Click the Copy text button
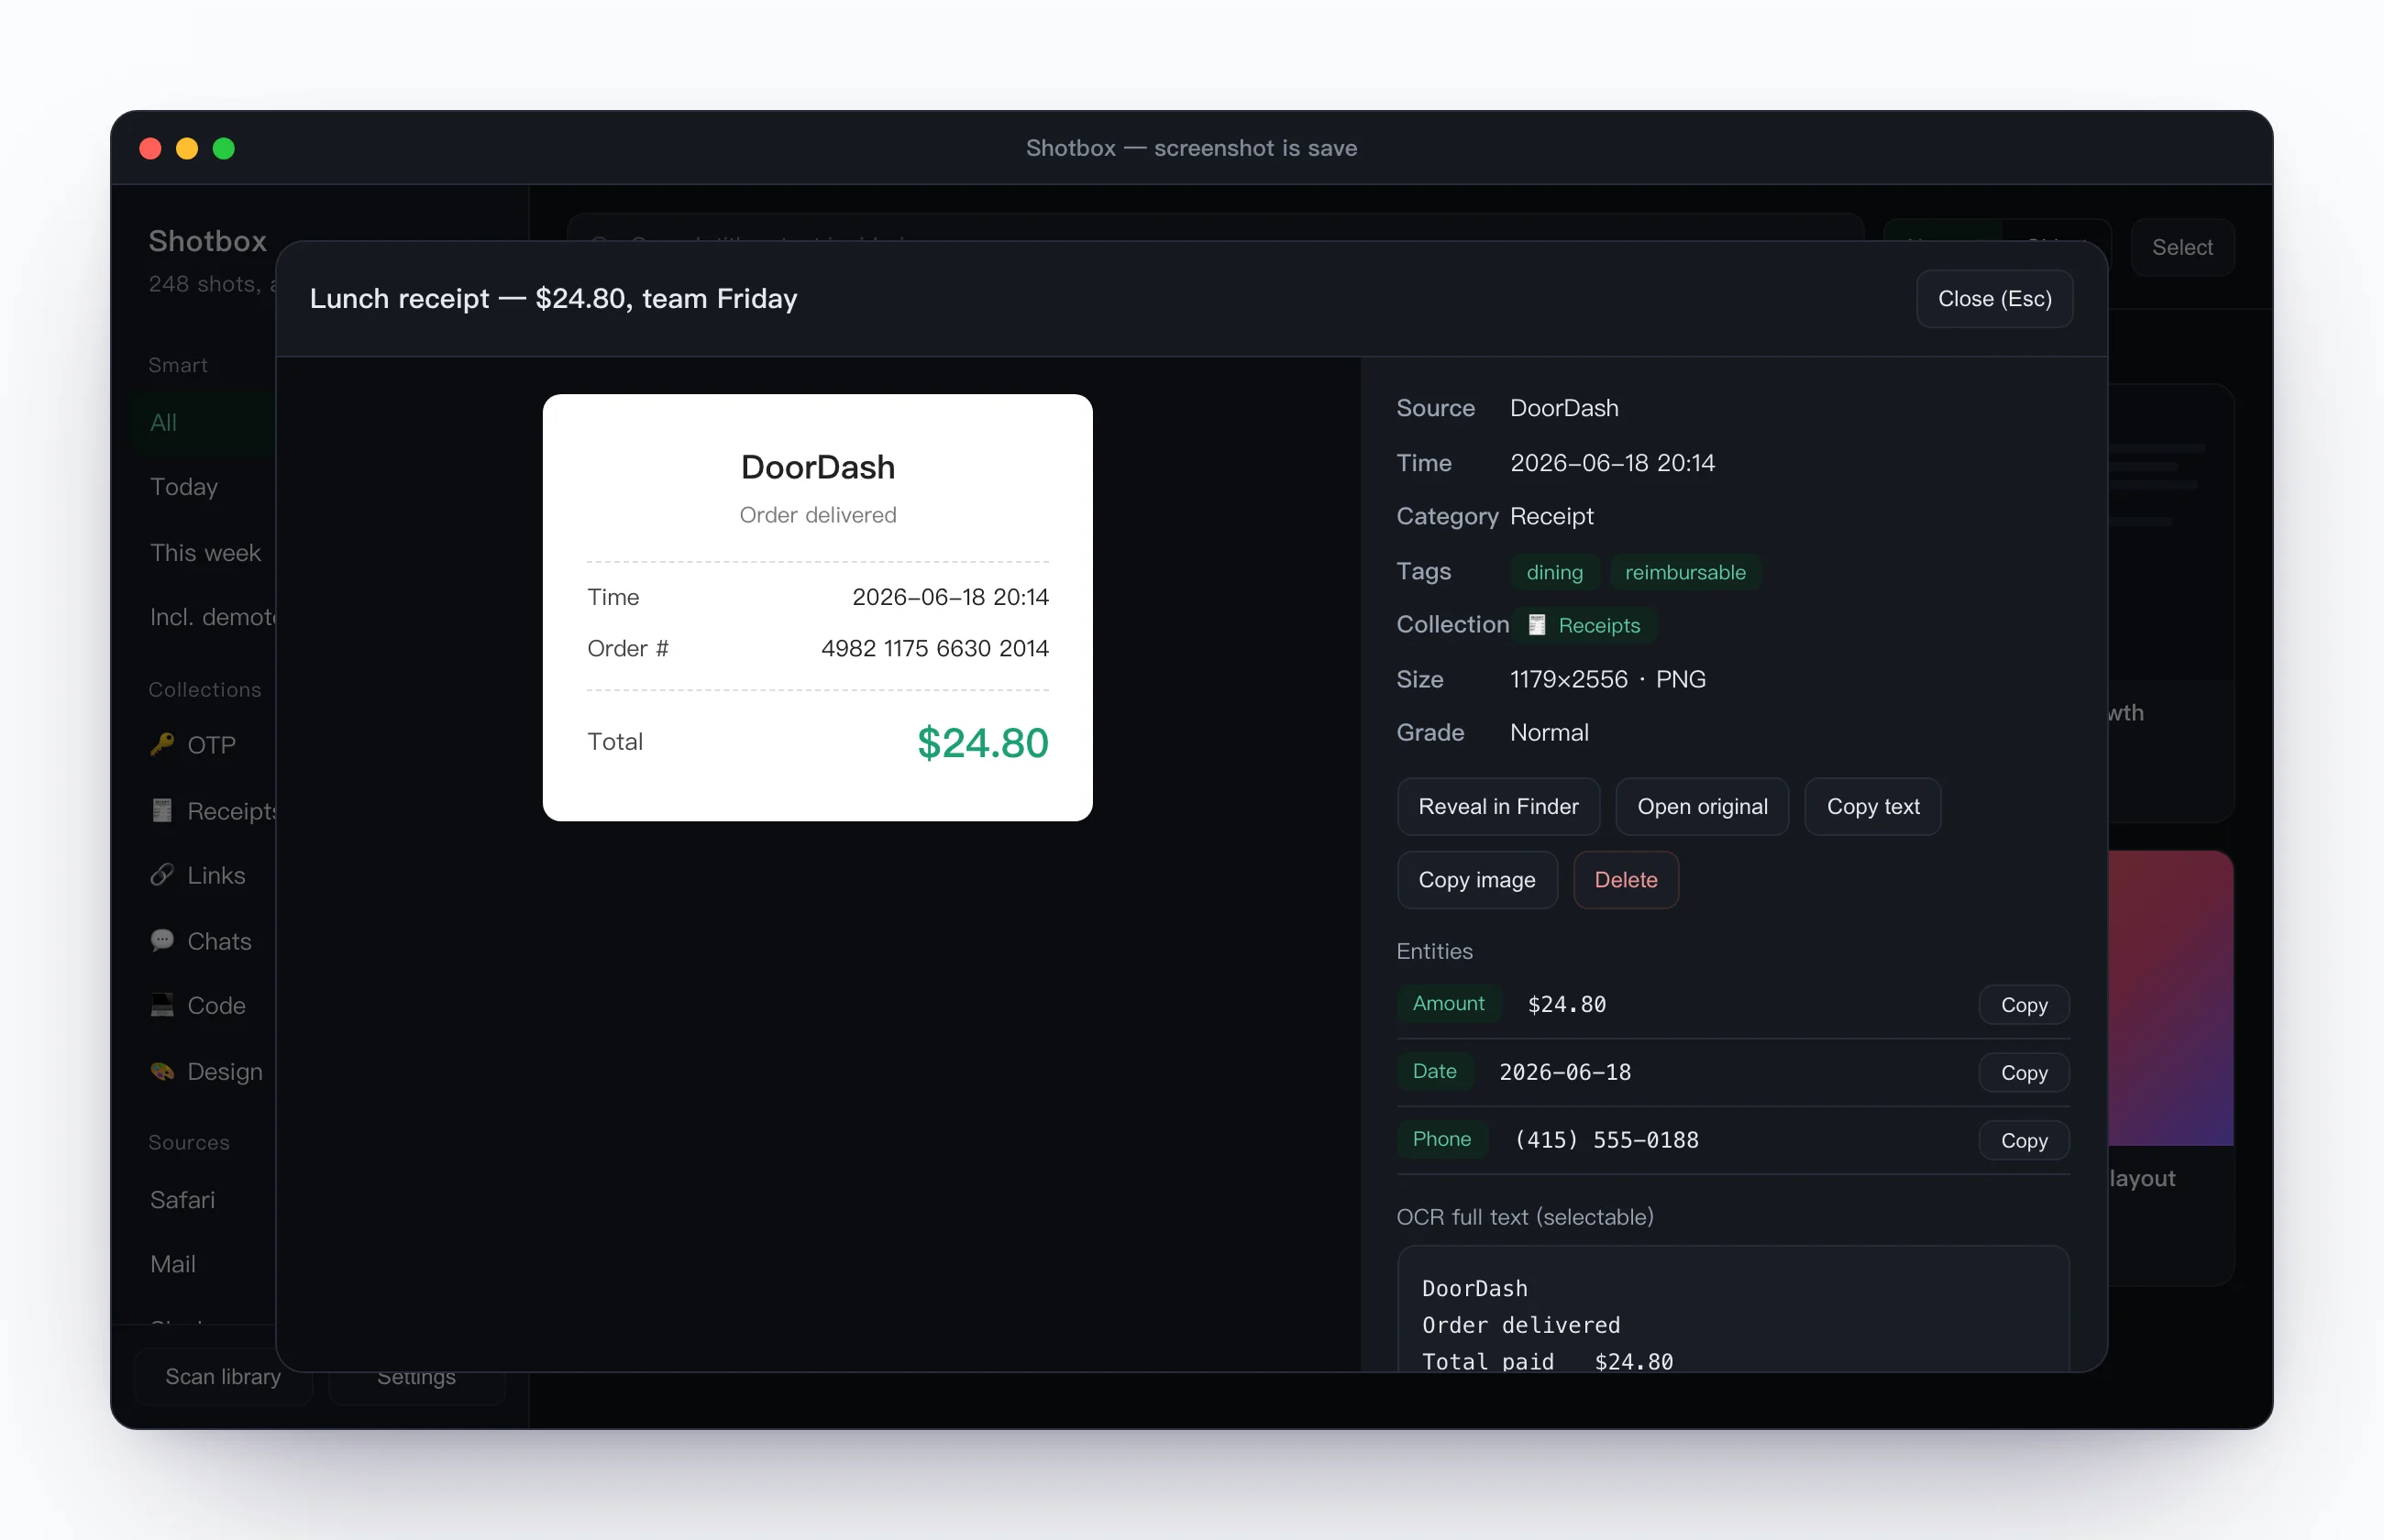The height and width of the screenshot is (1540, 2384). pos(1873,806)
